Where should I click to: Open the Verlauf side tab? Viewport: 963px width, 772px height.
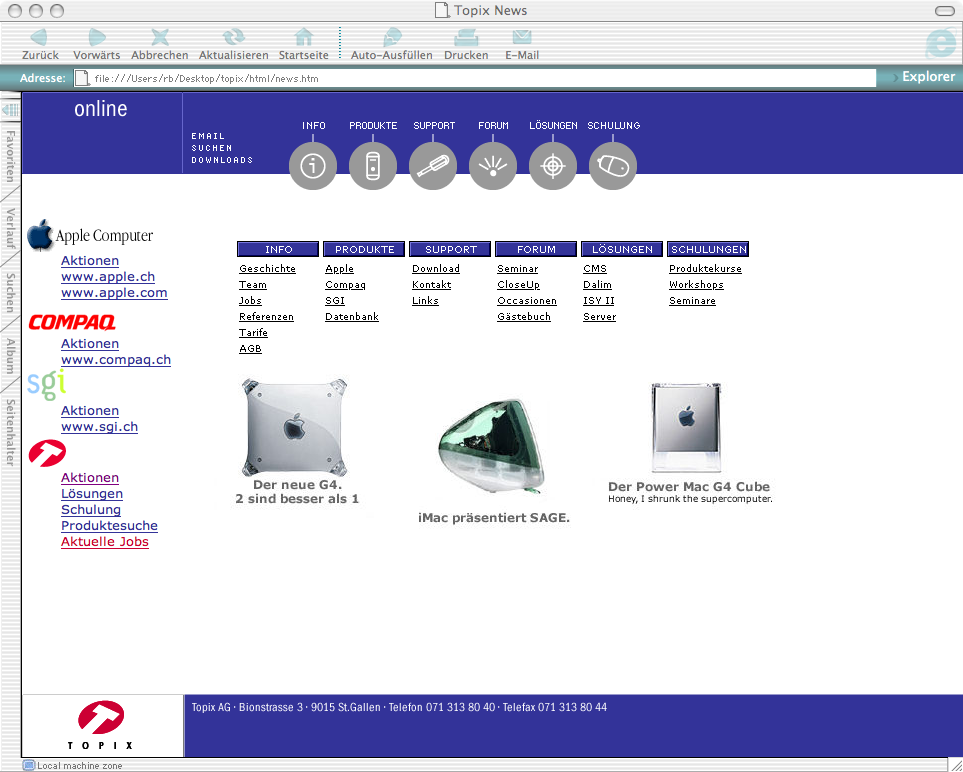point(10,228)
